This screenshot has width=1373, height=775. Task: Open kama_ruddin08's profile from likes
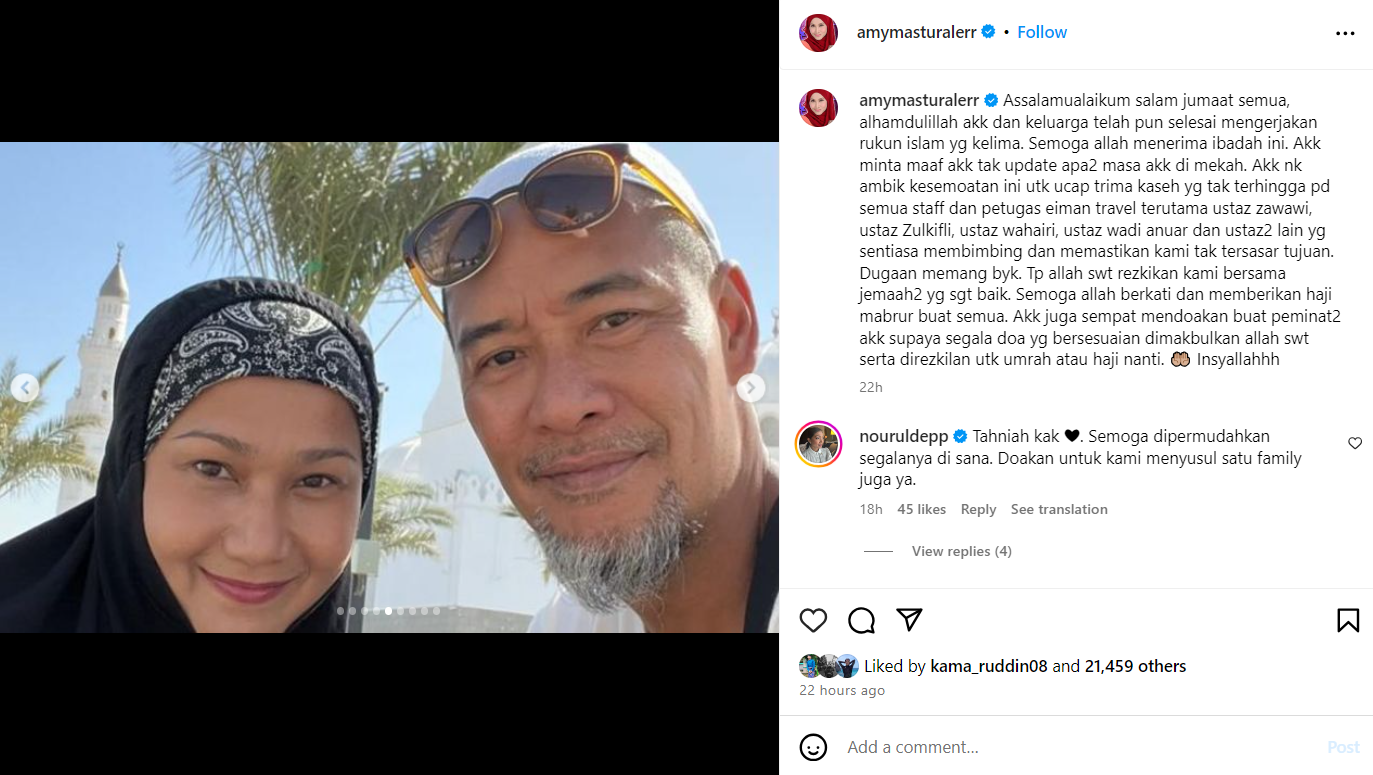(989, 666)
